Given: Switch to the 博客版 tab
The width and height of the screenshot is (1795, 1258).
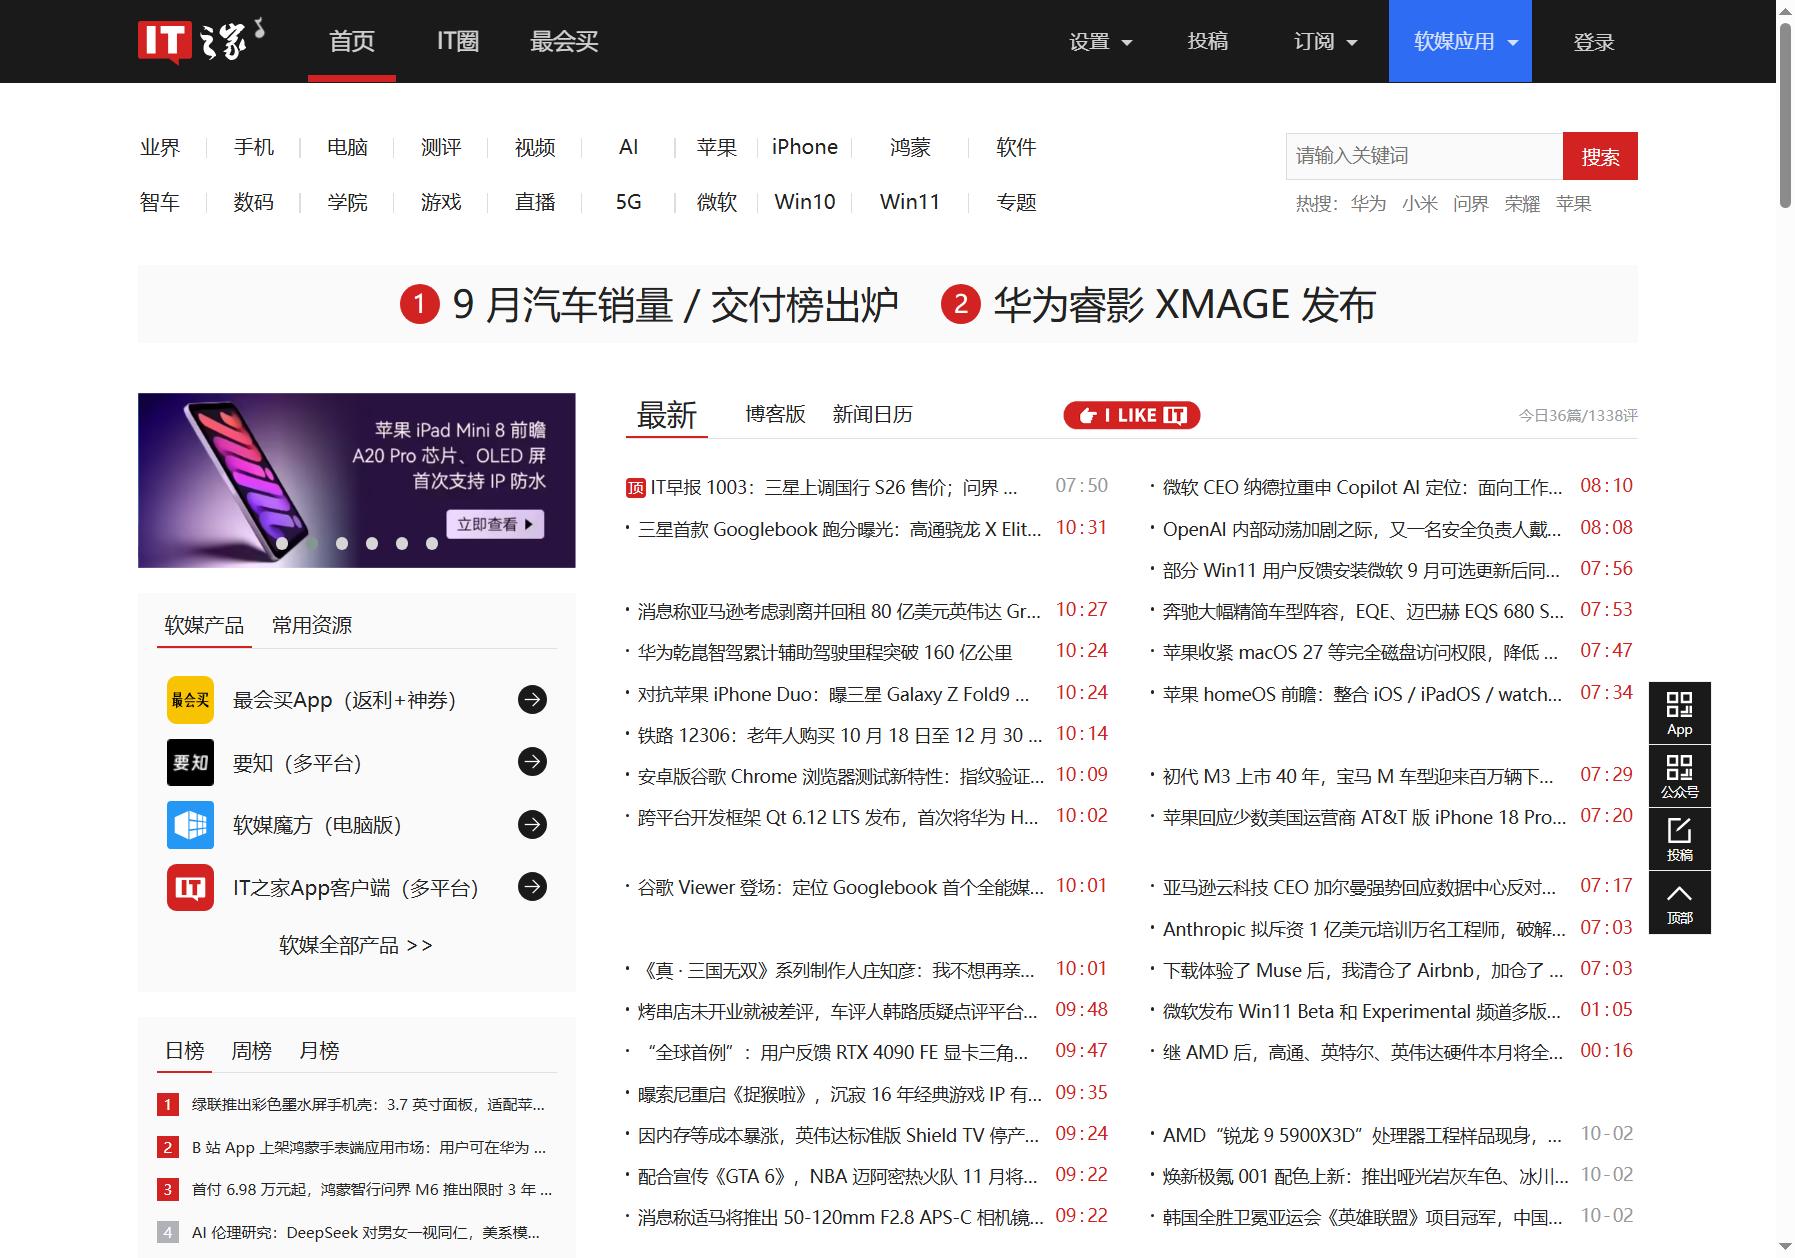Looking at the screenshot, I should pyautogui.click(x=775, y=414).
